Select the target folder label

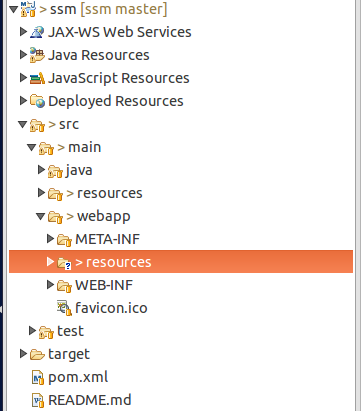pos(69,354)
